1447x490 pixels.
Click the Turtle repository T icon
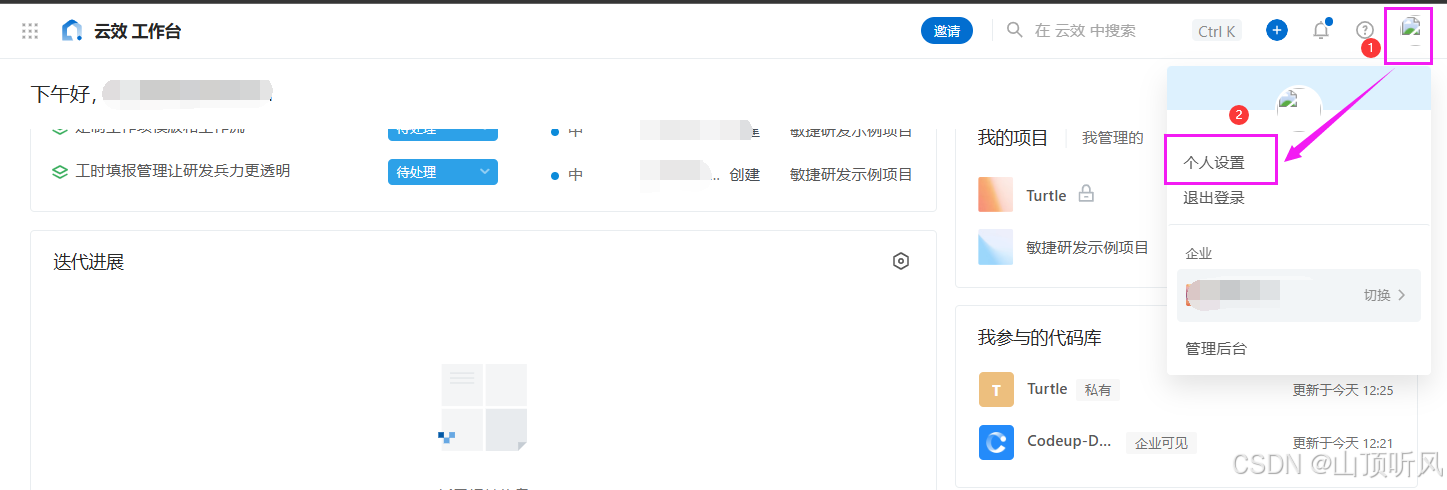click(996, 389)
